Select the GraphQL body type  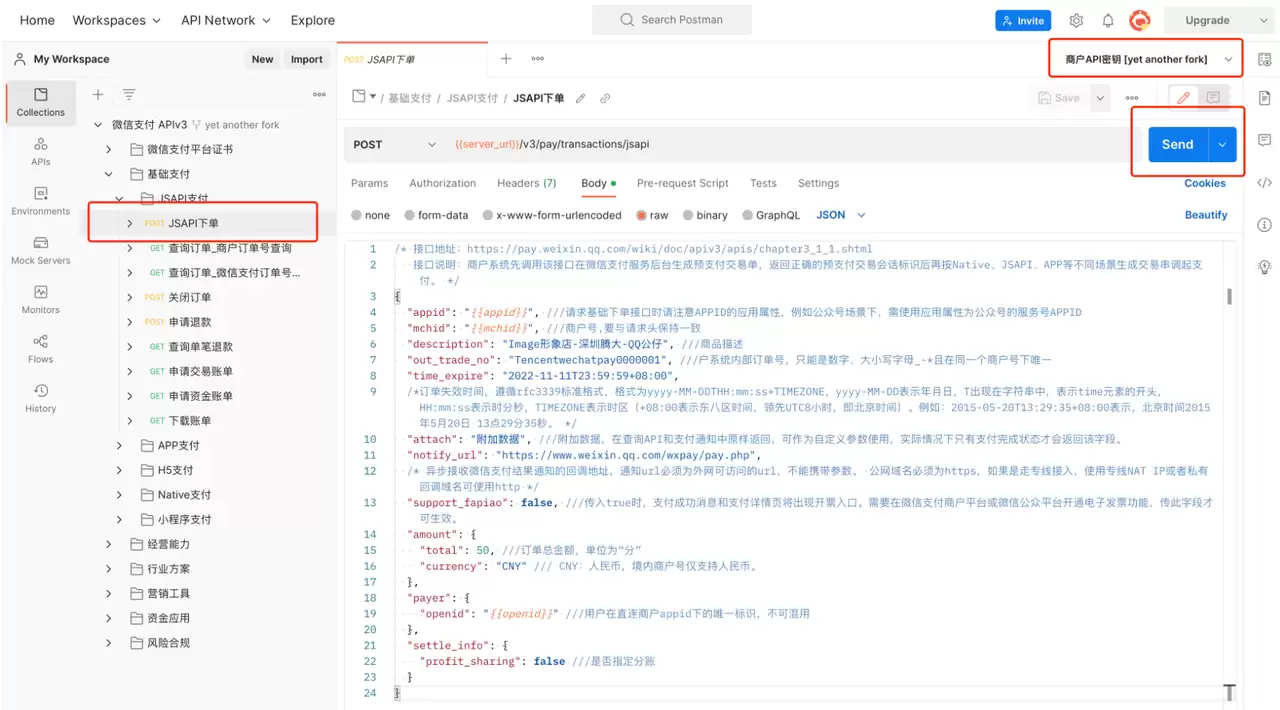(x=748, y=215)
